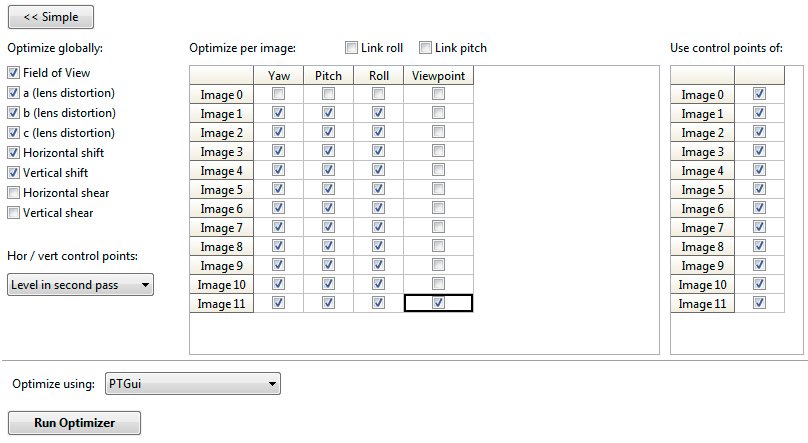808x443 pixels.
Task: Click the << Simple button
Action: [51, 17]
